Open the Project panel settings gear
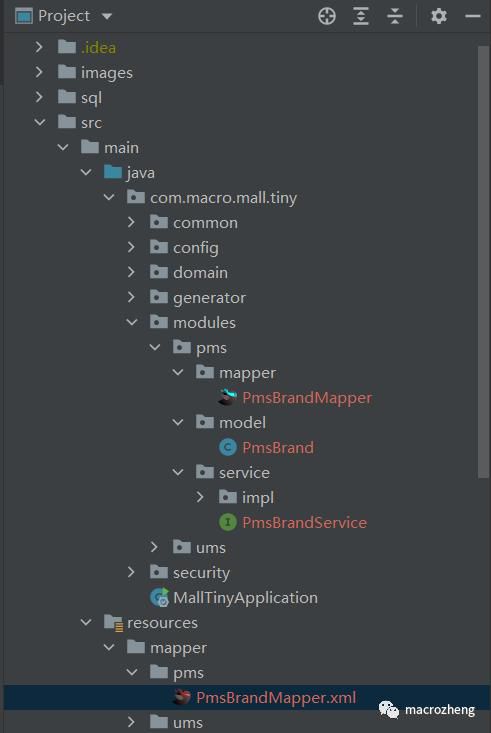This screenshot has height=733, width=491. click(x=439, y=16)
